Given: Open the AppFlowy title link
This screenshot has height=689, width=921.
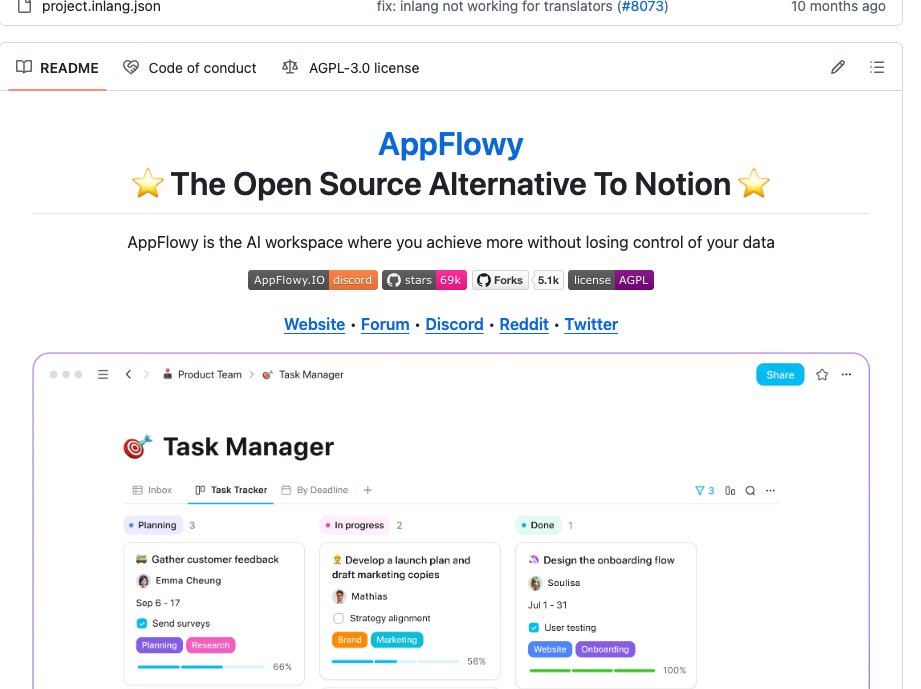Looking at the screenshot, I should (x=451, y=144).
